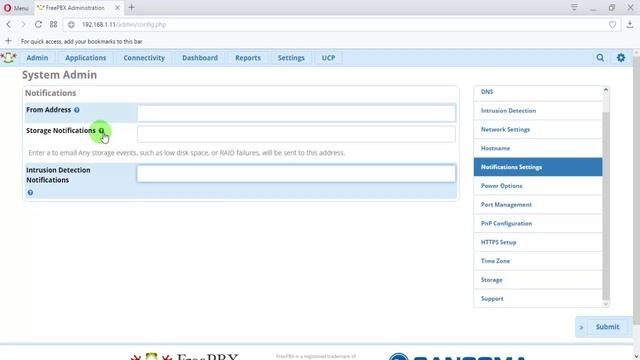Open the settings gear icon in navbar
Image resolution: width=640 pixels, height=360 pixels.
point(621,58)
